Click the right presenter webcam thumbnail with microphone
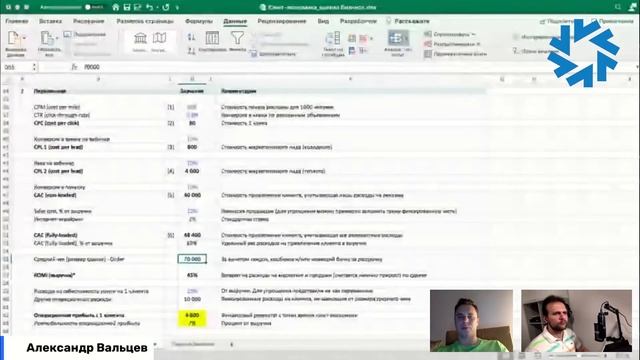This screenshot has height=360, width=640. coord(576,321)
